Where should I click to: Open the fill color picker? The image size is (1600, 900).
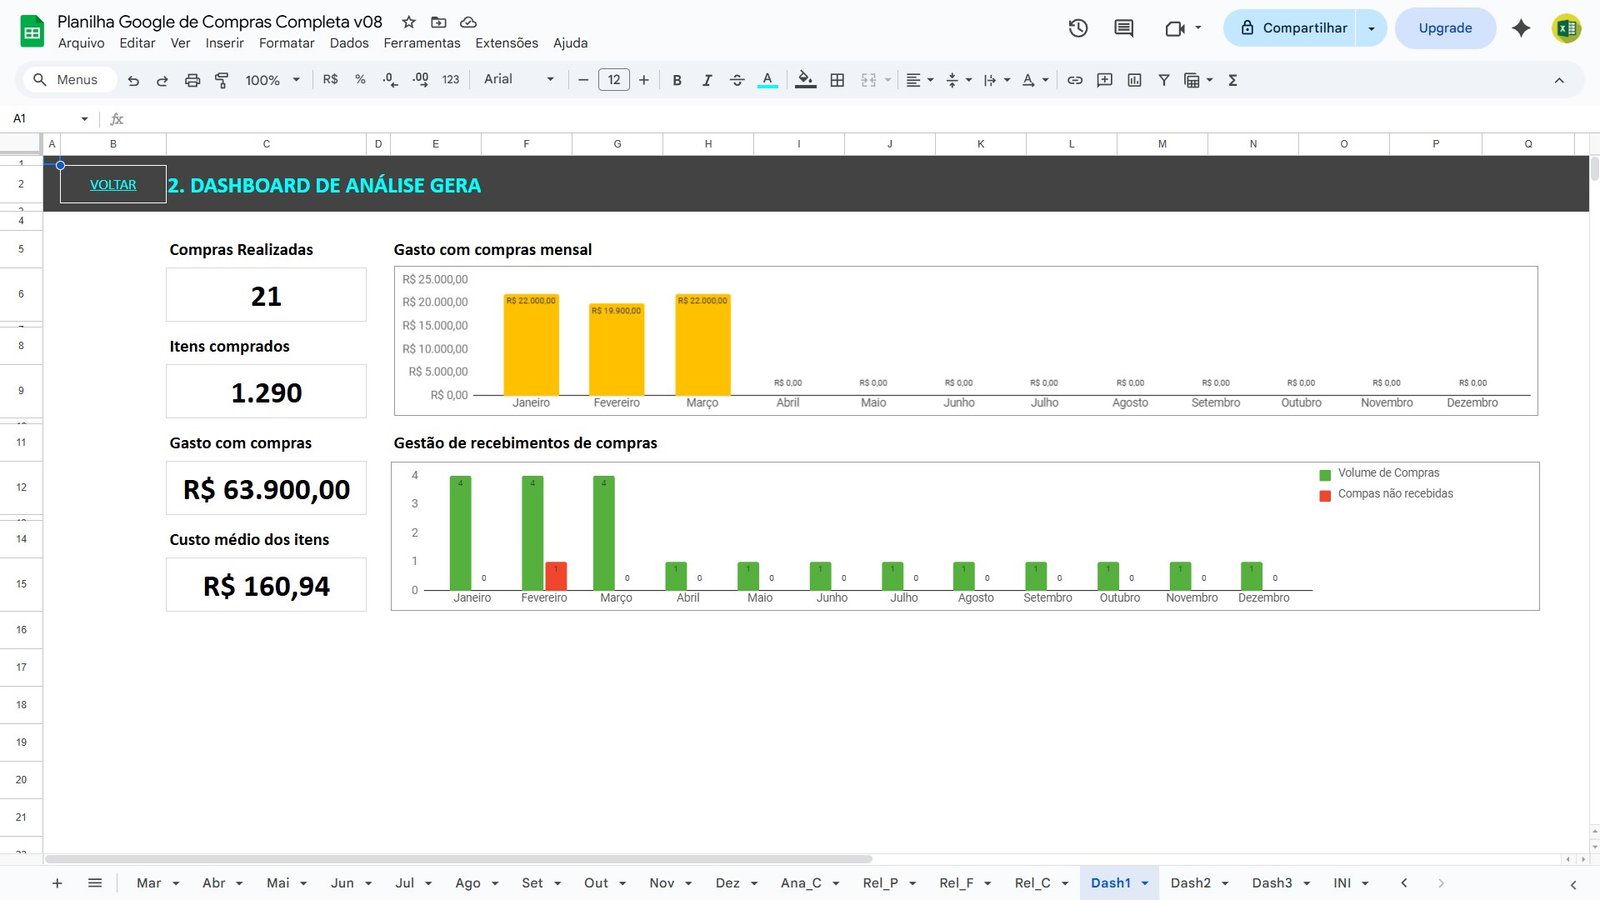point(806,79)
